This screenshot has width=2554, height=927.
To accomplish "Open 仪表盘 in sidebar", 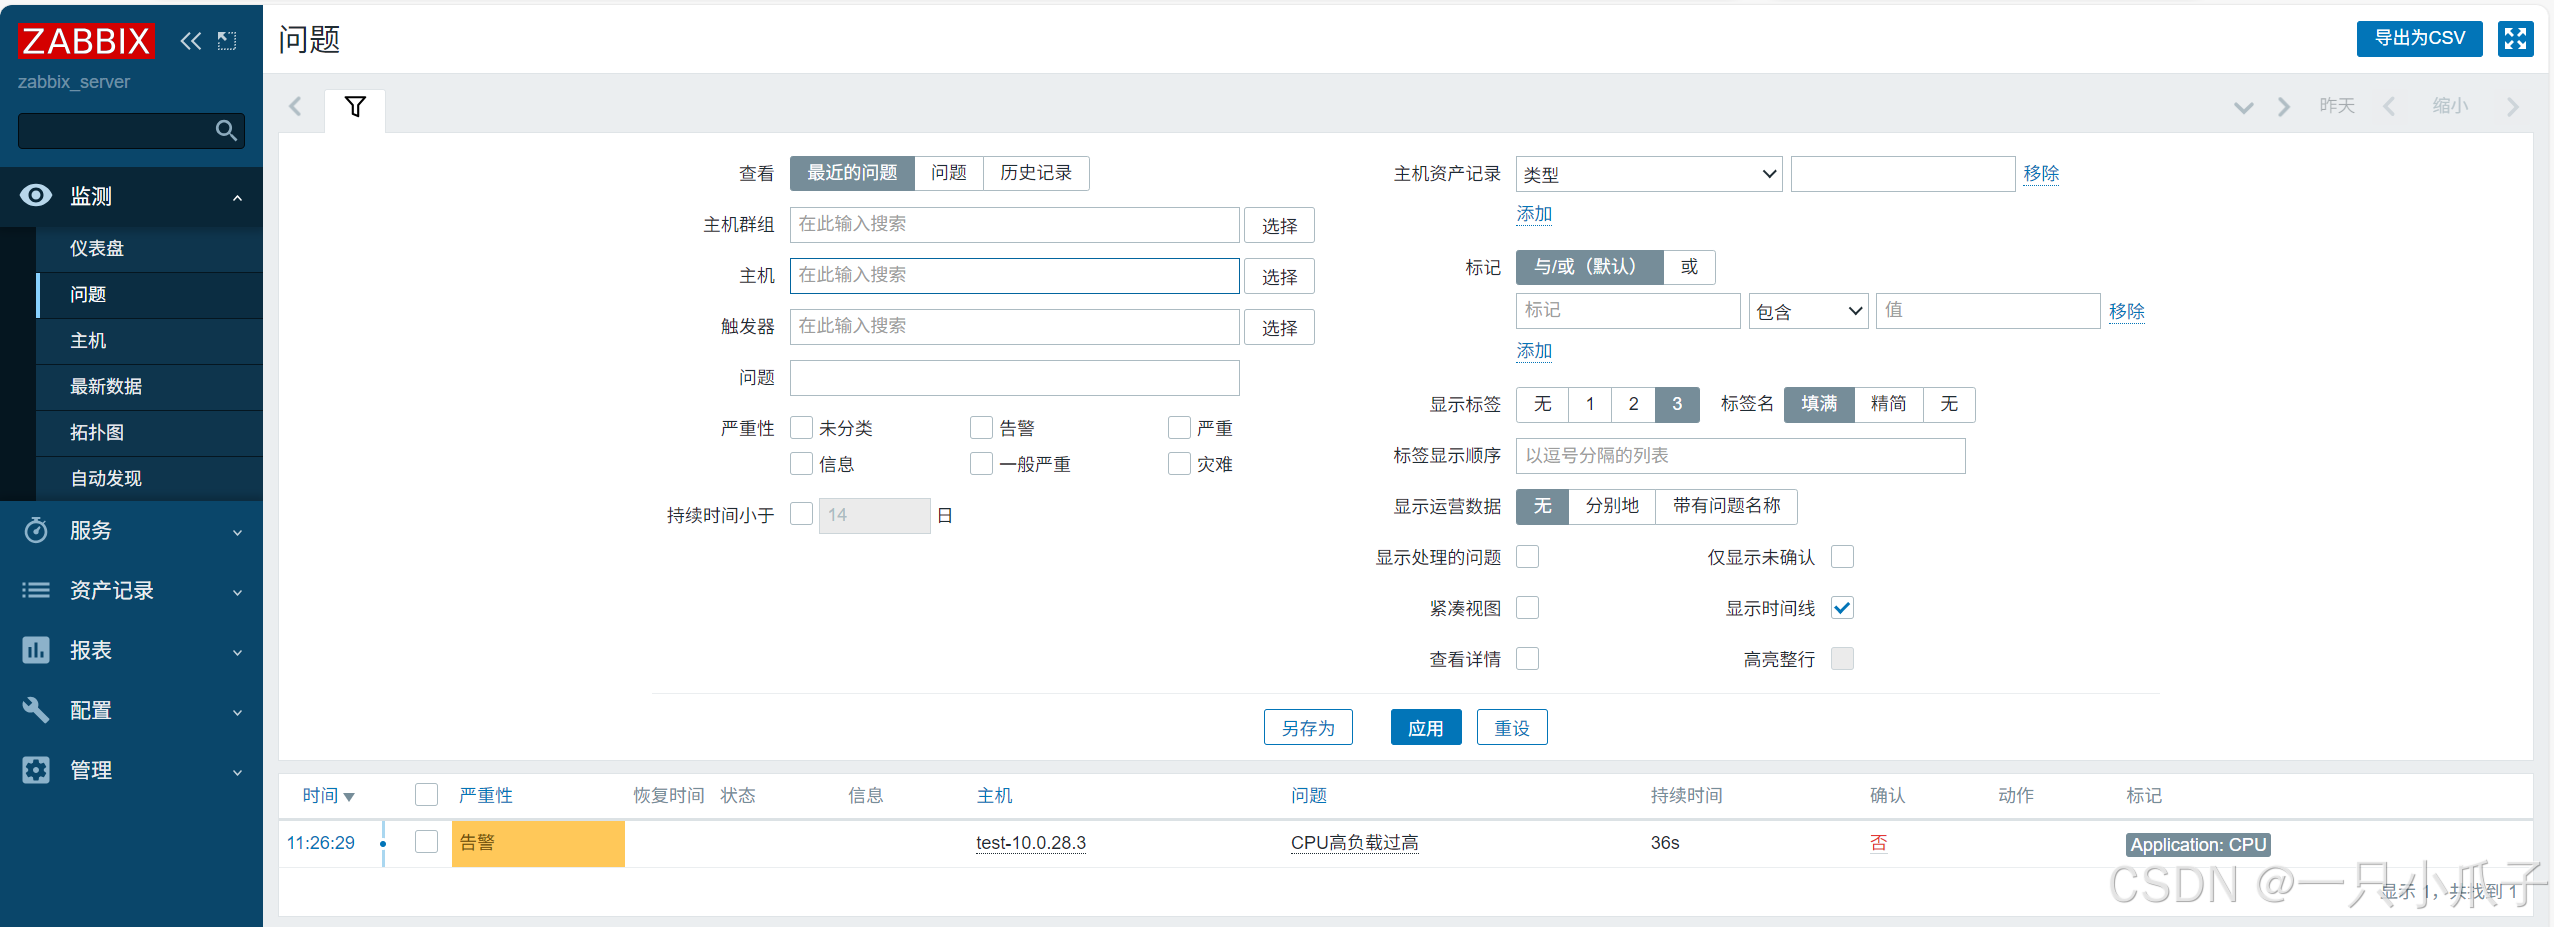I will 150,248.
